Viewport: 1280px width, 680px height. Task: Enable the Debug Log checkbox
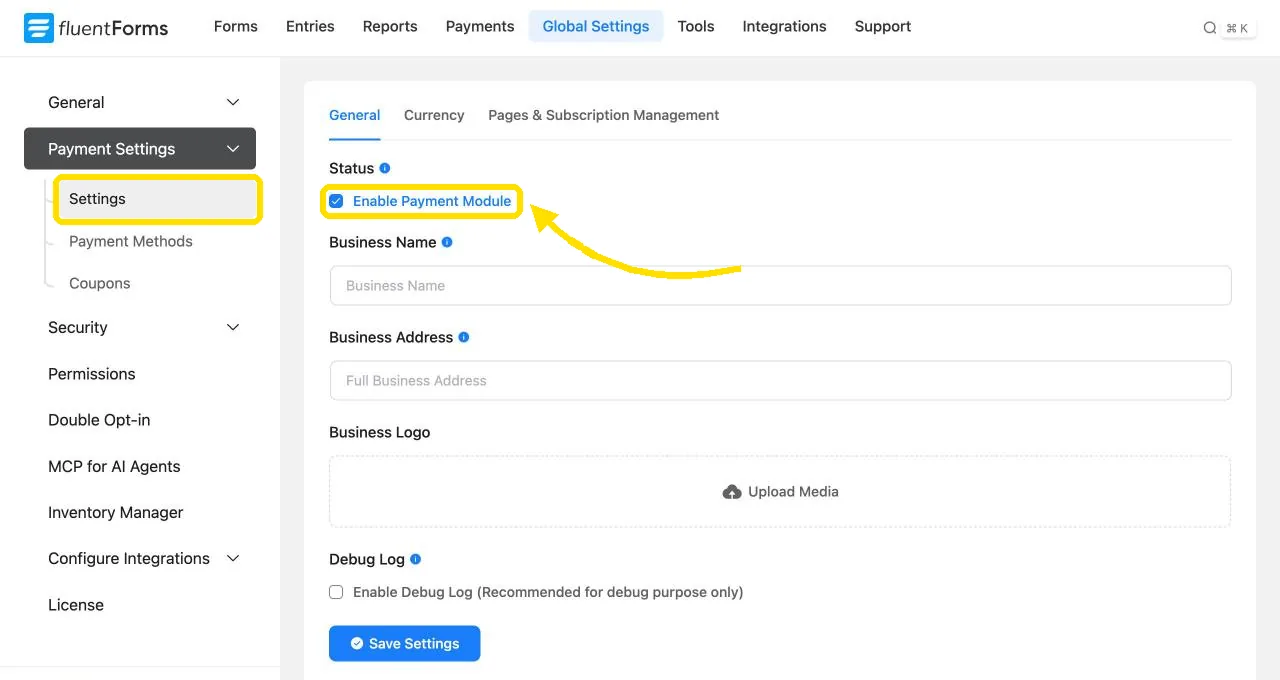(336, 592)
